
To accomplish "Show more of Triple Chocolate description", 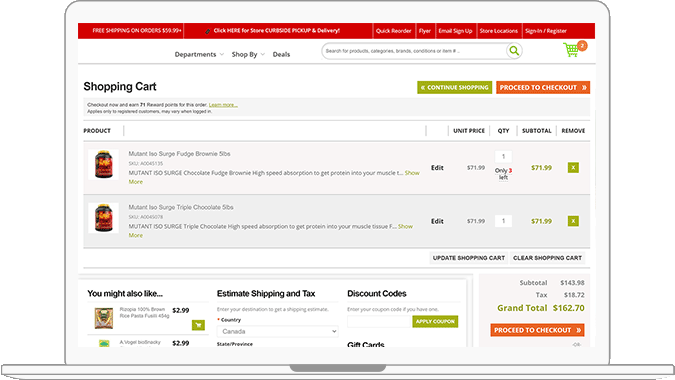I will [x=405, y=226].
